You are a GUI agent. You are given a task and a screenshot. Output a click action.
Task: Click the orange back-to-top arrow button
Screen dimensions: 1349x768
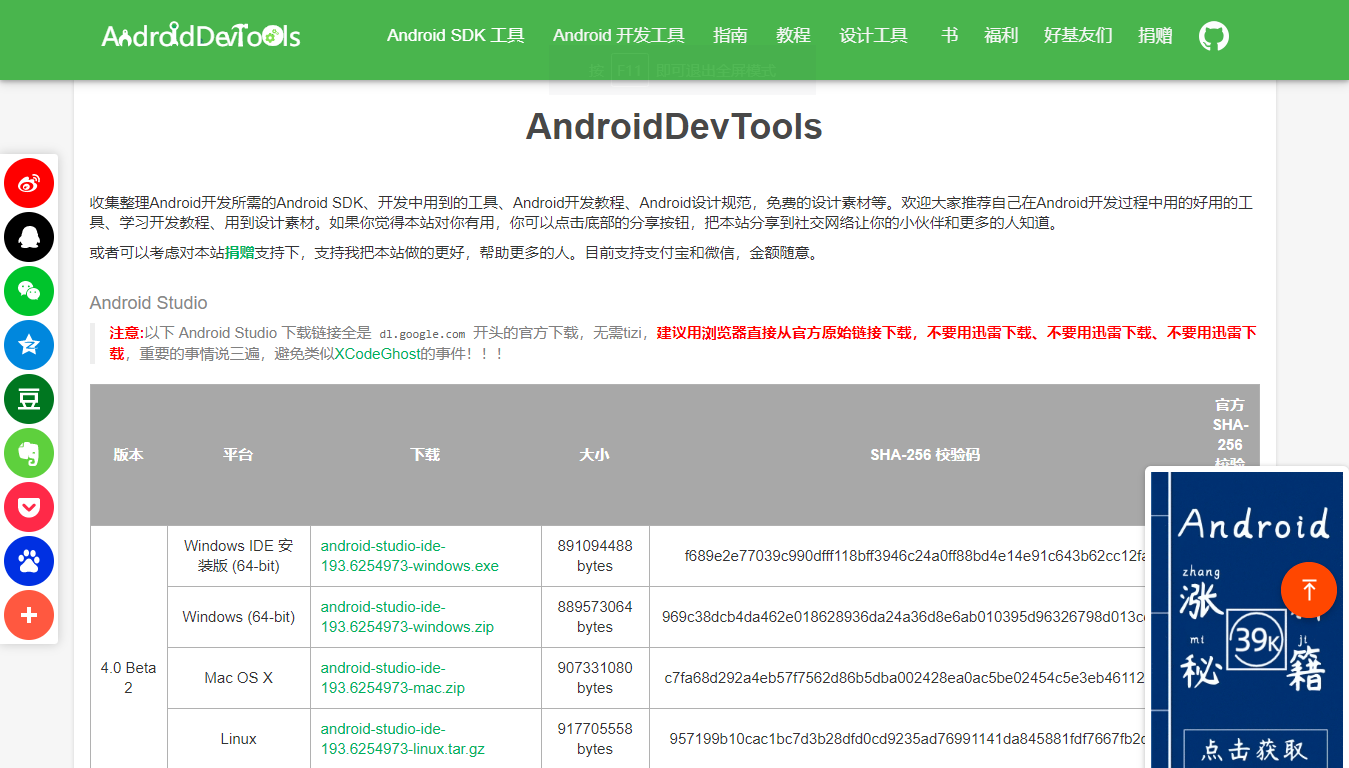click(1309, 590)
